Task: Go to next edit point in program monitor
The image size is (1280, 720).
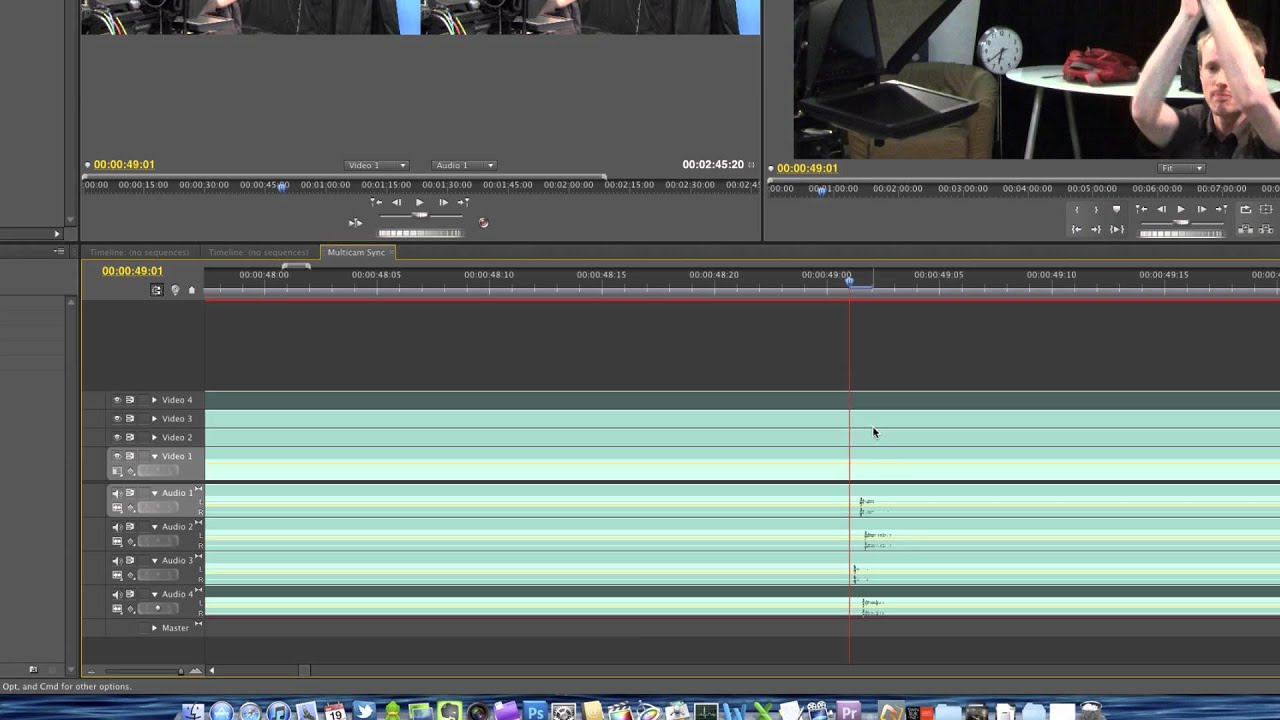Action: [1222, 209]
